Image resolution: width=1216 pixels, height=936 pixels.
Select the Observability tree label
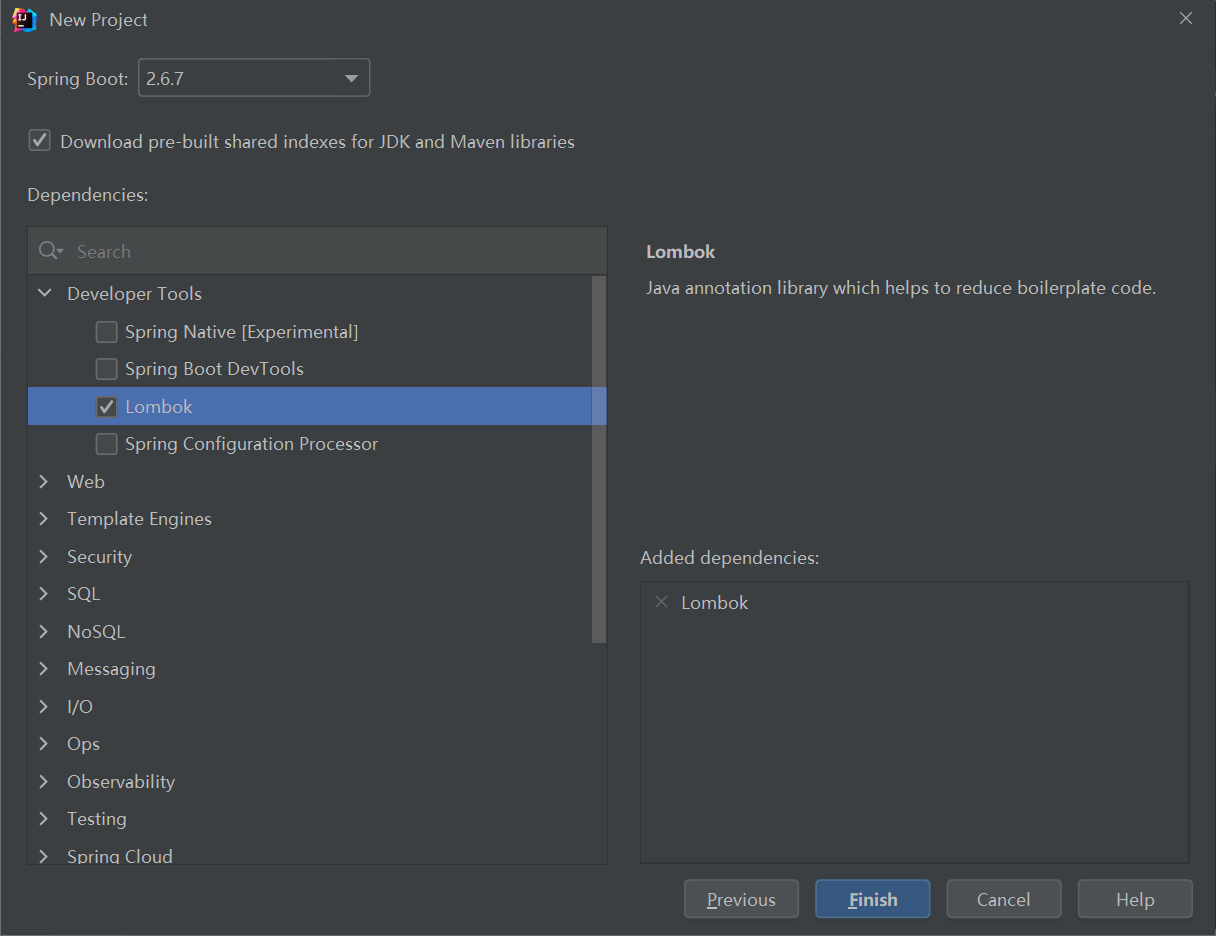tap(121, 781)
